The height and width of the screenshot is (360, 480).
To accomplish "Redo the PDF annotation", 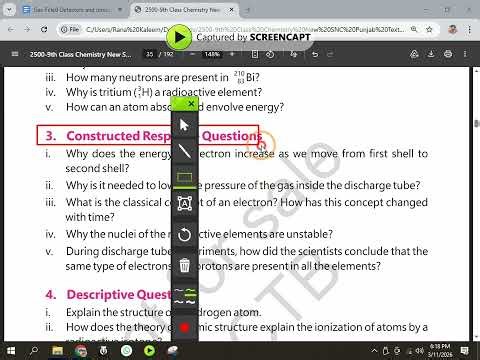I will click(330, 54).
